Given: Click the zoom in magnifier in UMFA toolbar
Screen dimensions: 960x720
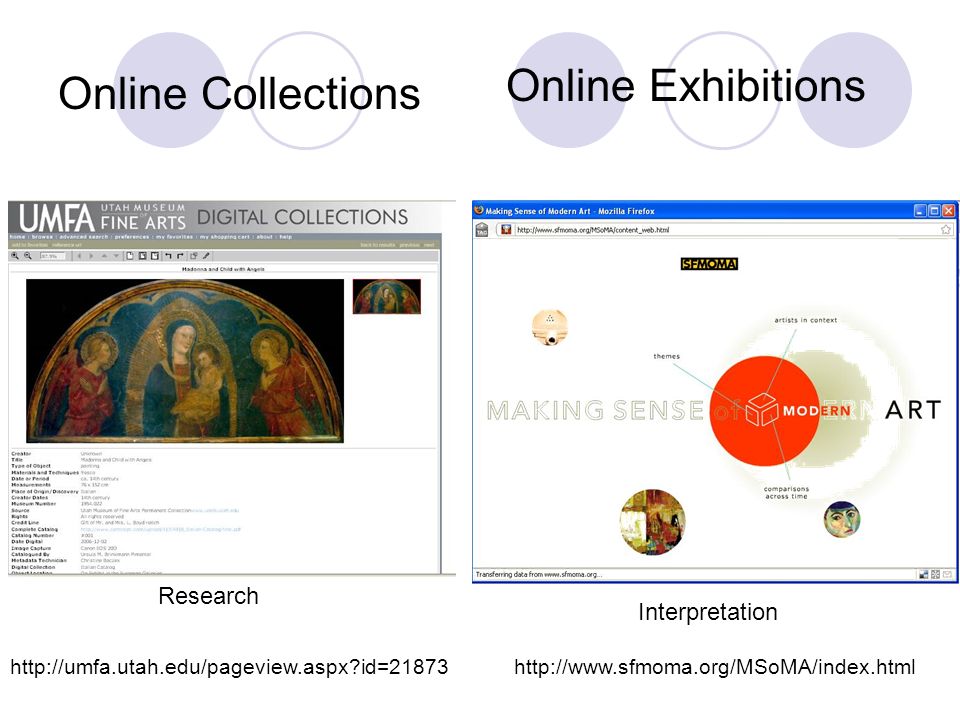Looking at the screenshot, I should click(15, 255).
